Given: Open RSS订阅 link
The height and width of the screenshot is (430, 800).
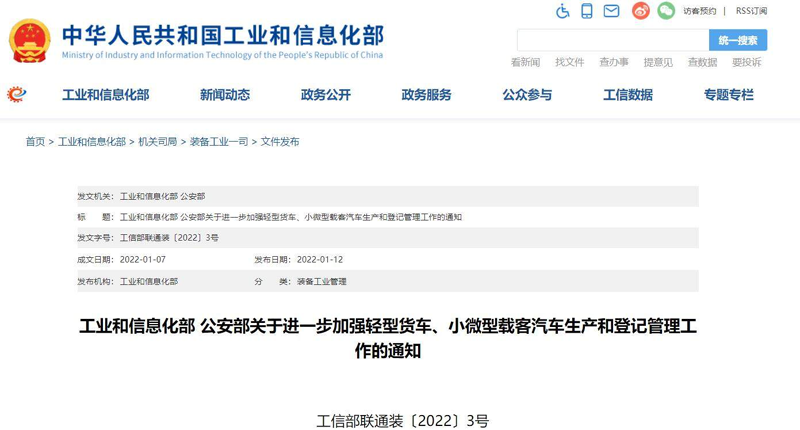Looking at the screenshot, I should click(751, 11).
